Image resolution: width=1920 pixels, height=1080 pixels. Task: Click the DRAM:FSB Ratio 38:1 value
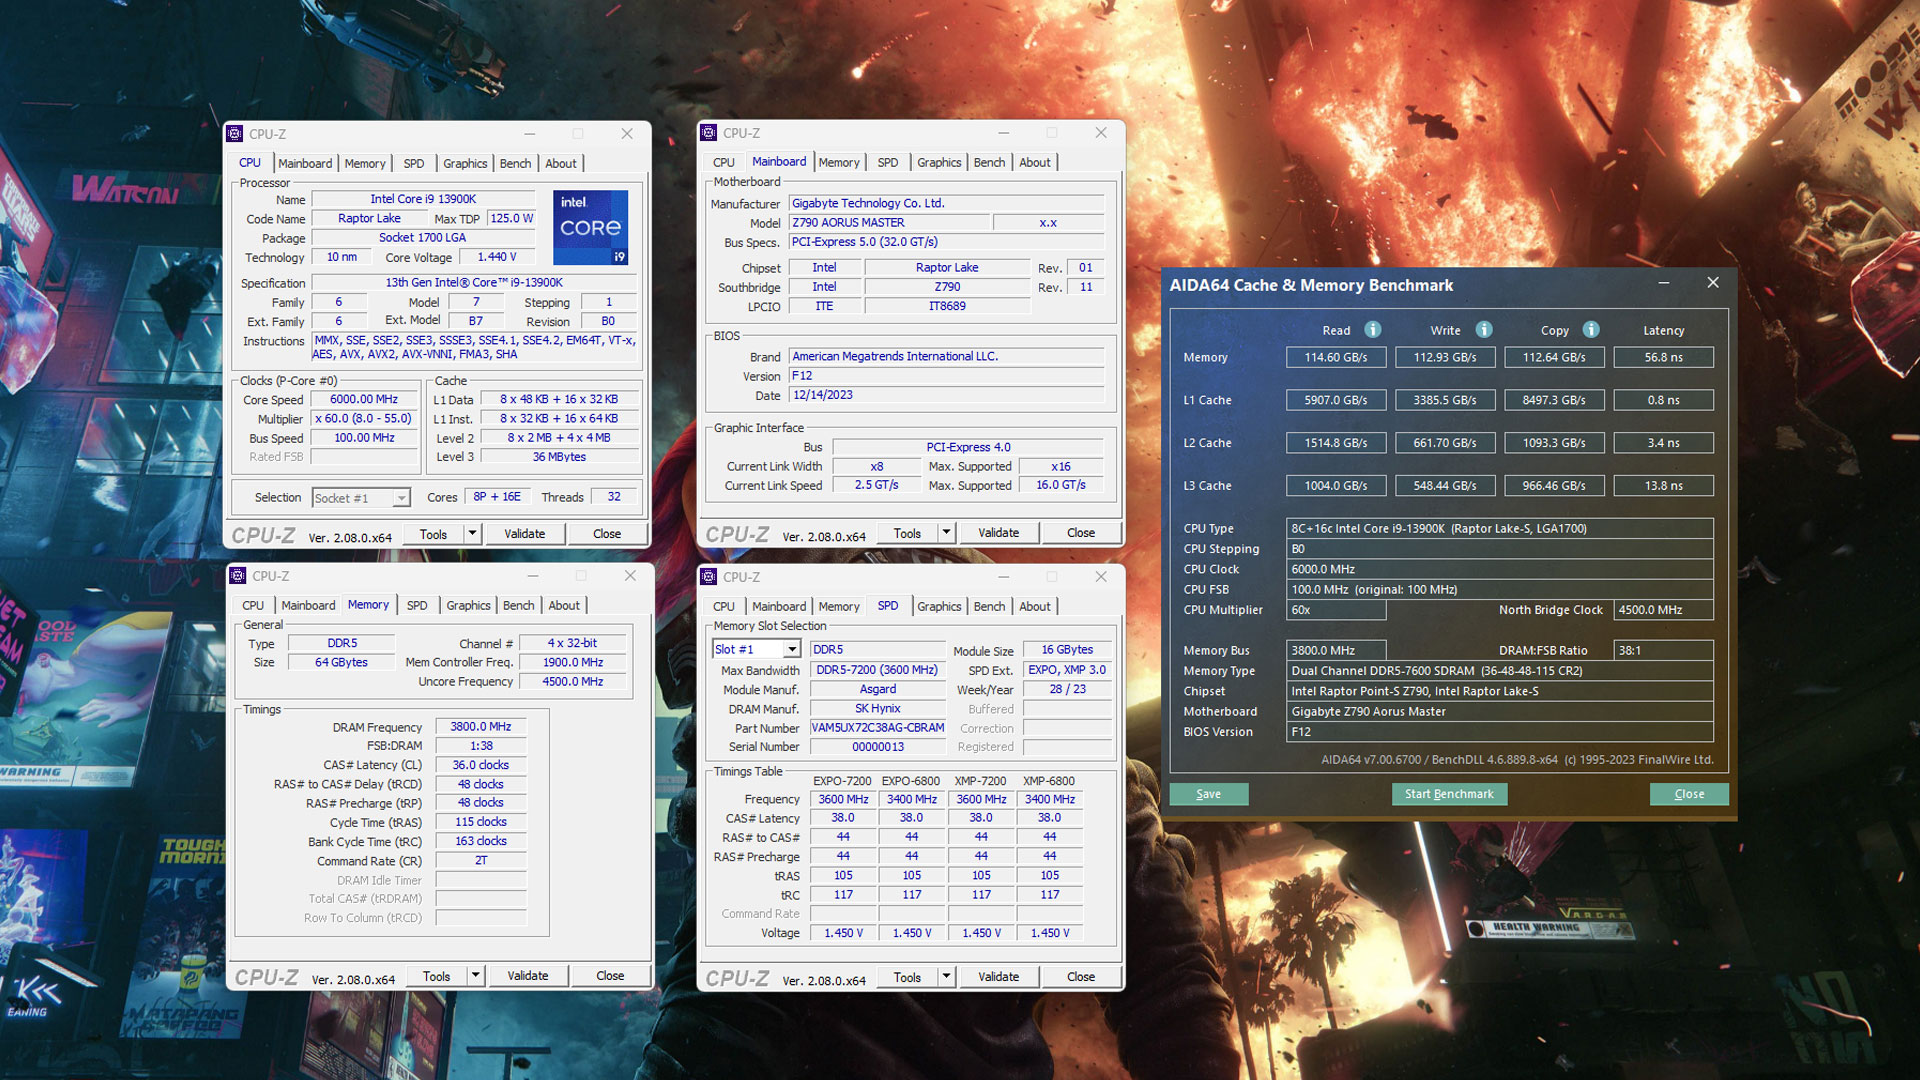[x=1663, y=650]
